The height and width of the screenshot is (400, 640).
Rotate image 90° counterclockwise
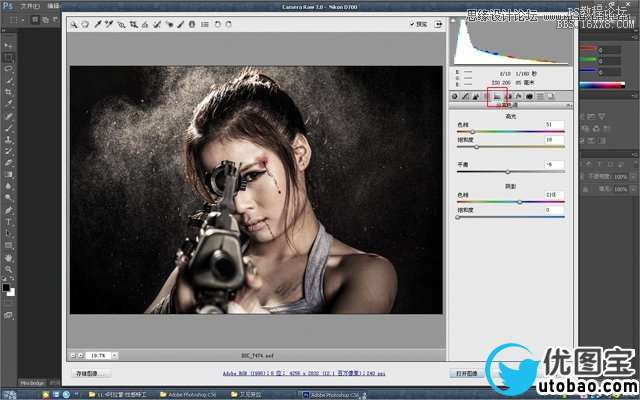pyautogui.click(x=218, y=24)
